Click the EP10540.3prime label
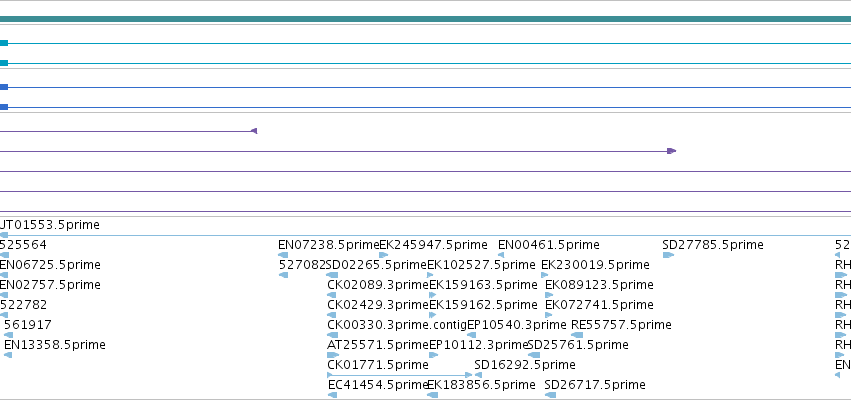 tap(517, 325)
